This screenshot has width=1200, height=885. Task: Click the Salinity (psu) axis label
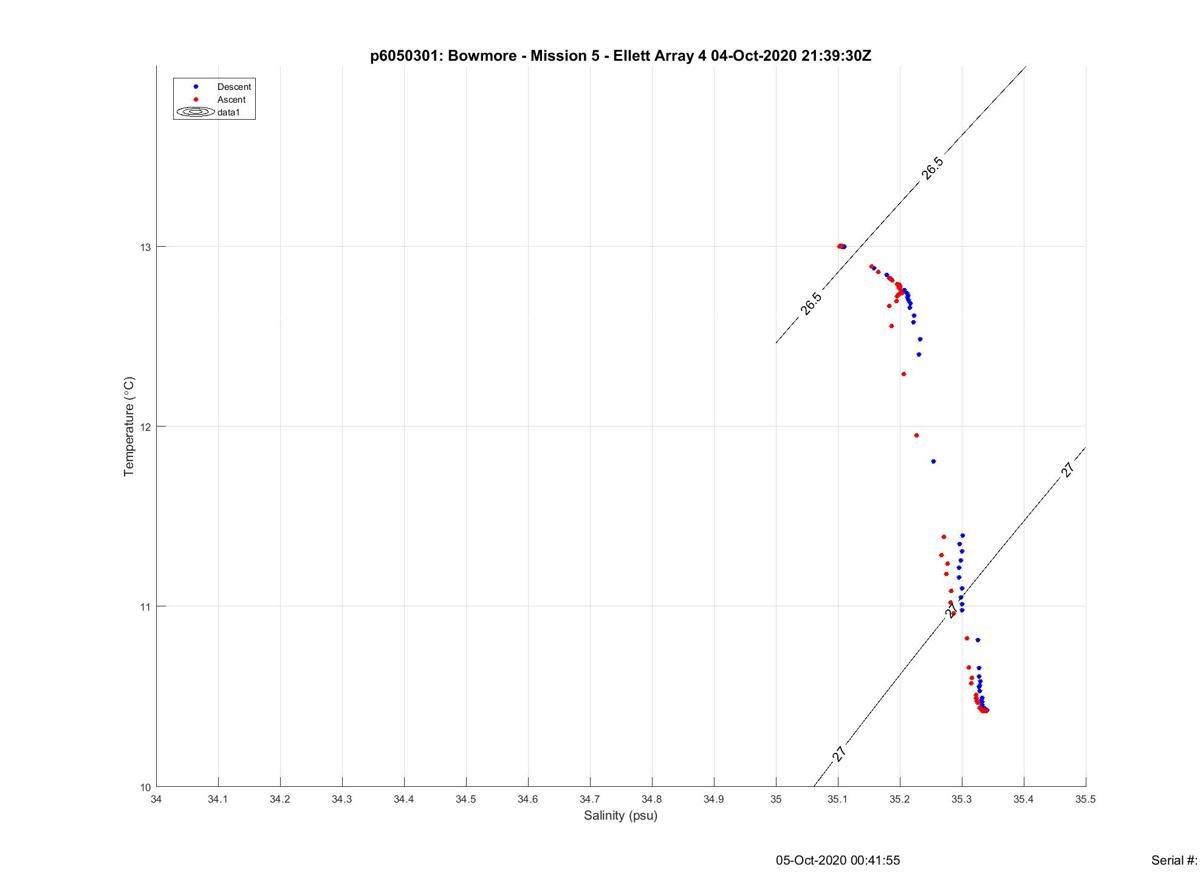click(620, 815)
